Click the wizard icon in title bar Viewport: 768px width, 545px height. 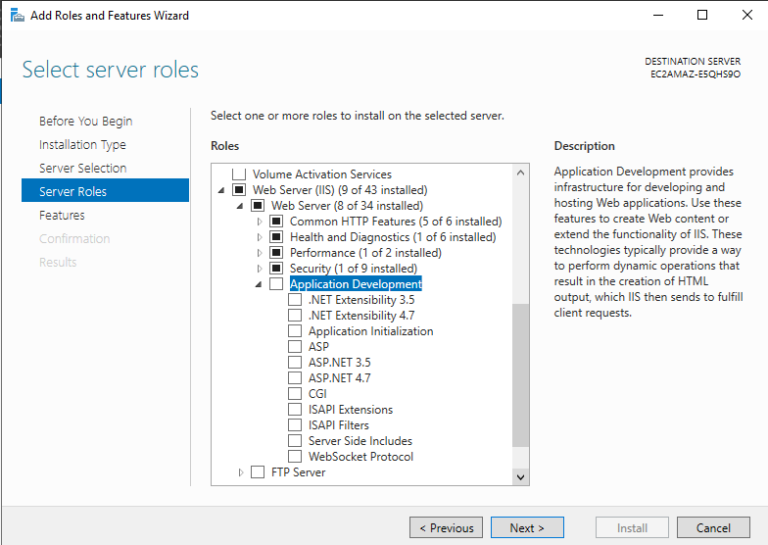[16, 15]
